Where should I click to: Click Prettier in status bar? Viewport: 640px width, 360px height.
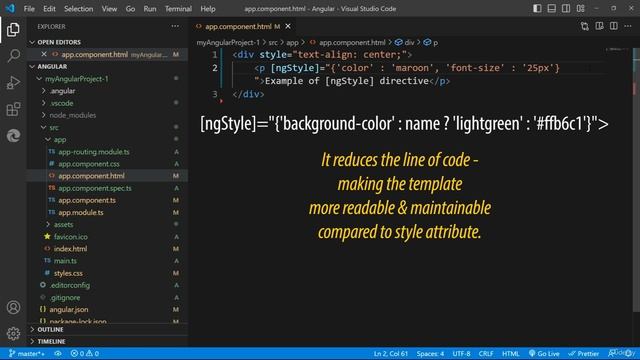pyautogui.click(x=584, y=353)
